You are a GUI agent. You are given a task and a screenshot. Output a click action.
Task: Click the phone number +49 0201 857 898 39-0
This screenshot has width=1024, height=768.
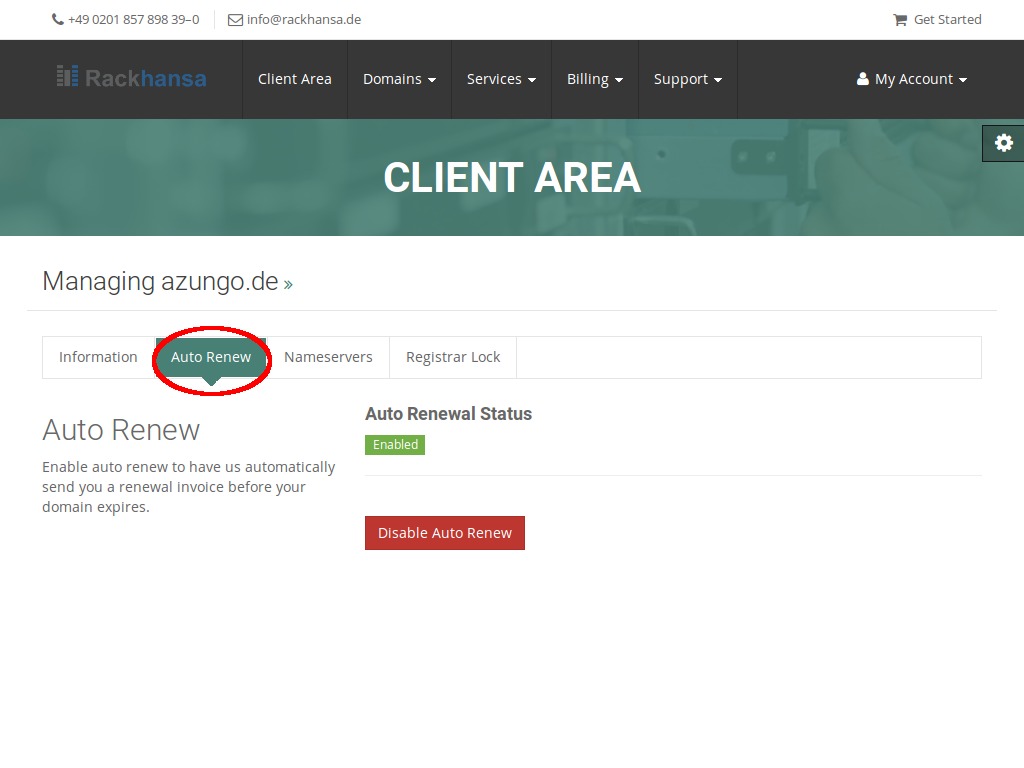(x=134, y=20)
